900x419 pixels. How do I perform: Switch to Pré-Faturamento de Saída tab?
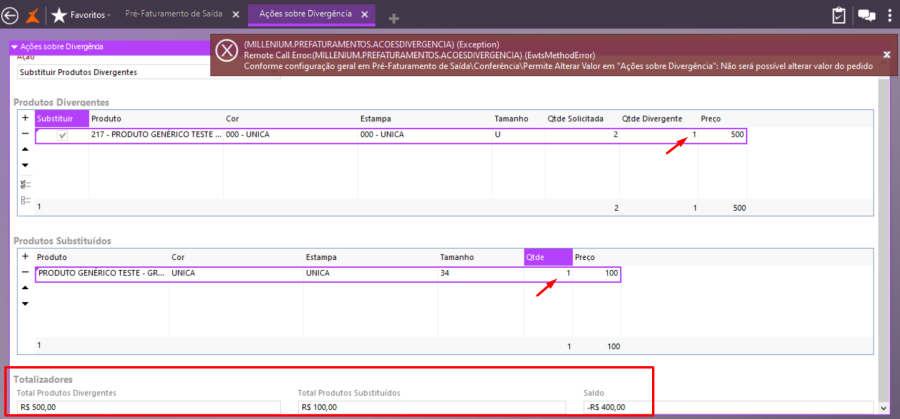174,14
